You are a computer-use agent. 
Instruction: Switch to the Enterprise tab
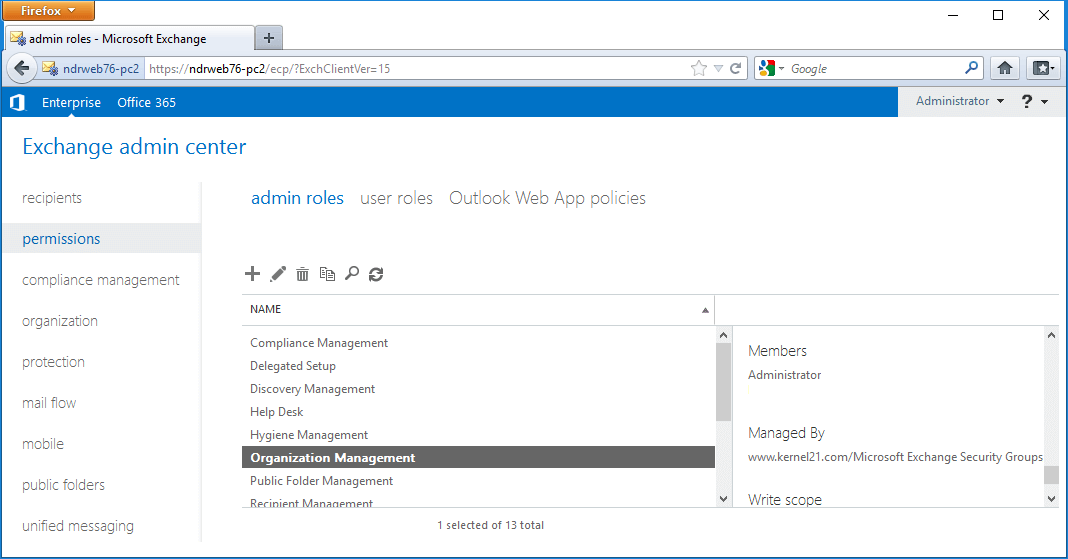pyautogui.click(x=72, y=102)
